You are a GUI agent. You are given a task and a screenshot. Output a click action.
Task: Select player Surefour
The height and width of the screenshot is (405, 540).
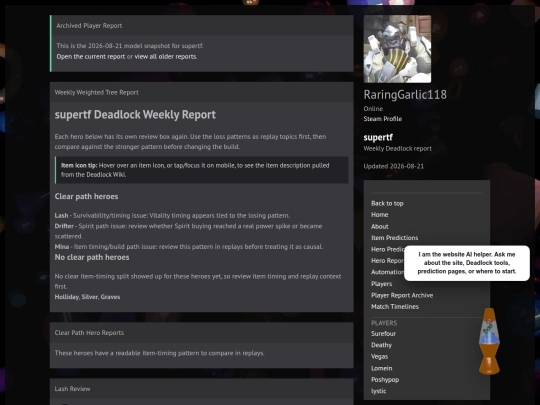[383, 333]
